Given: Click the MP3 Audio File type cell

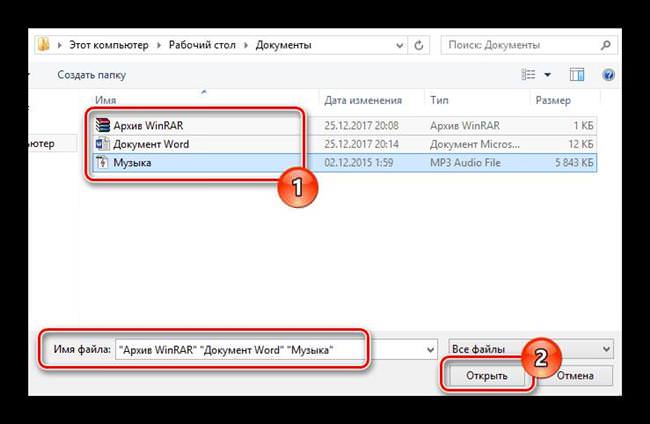Looking at the screenshot, I should pos(465,162).
